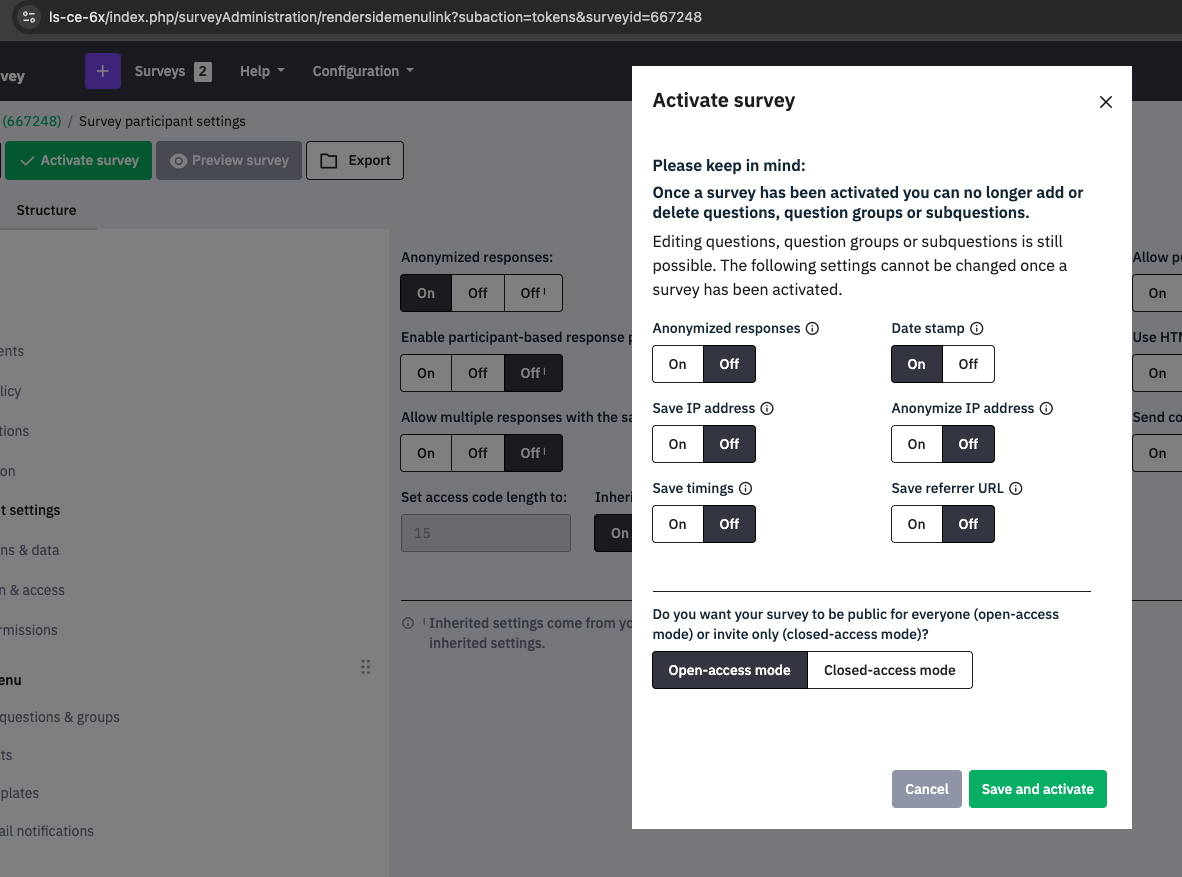Click info icon beside Anonymized responses

[x=812, y=328]
